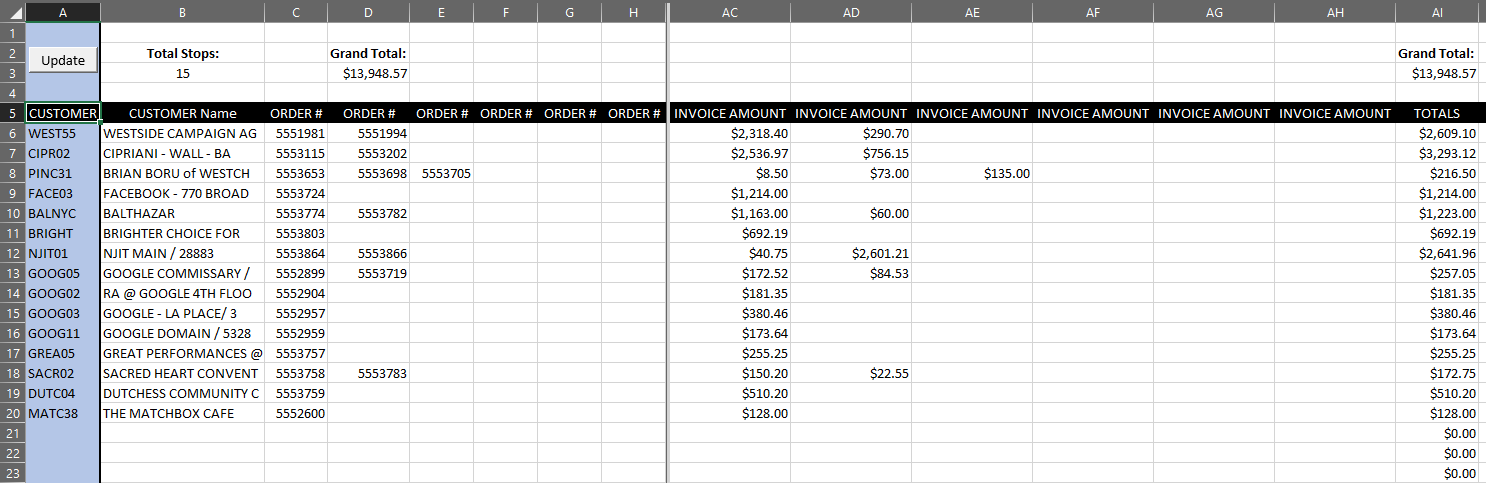The image size is (1486, 483).
Task: Click BRIGHTER CHOICE FOR cell
Action: coord(182,233)
